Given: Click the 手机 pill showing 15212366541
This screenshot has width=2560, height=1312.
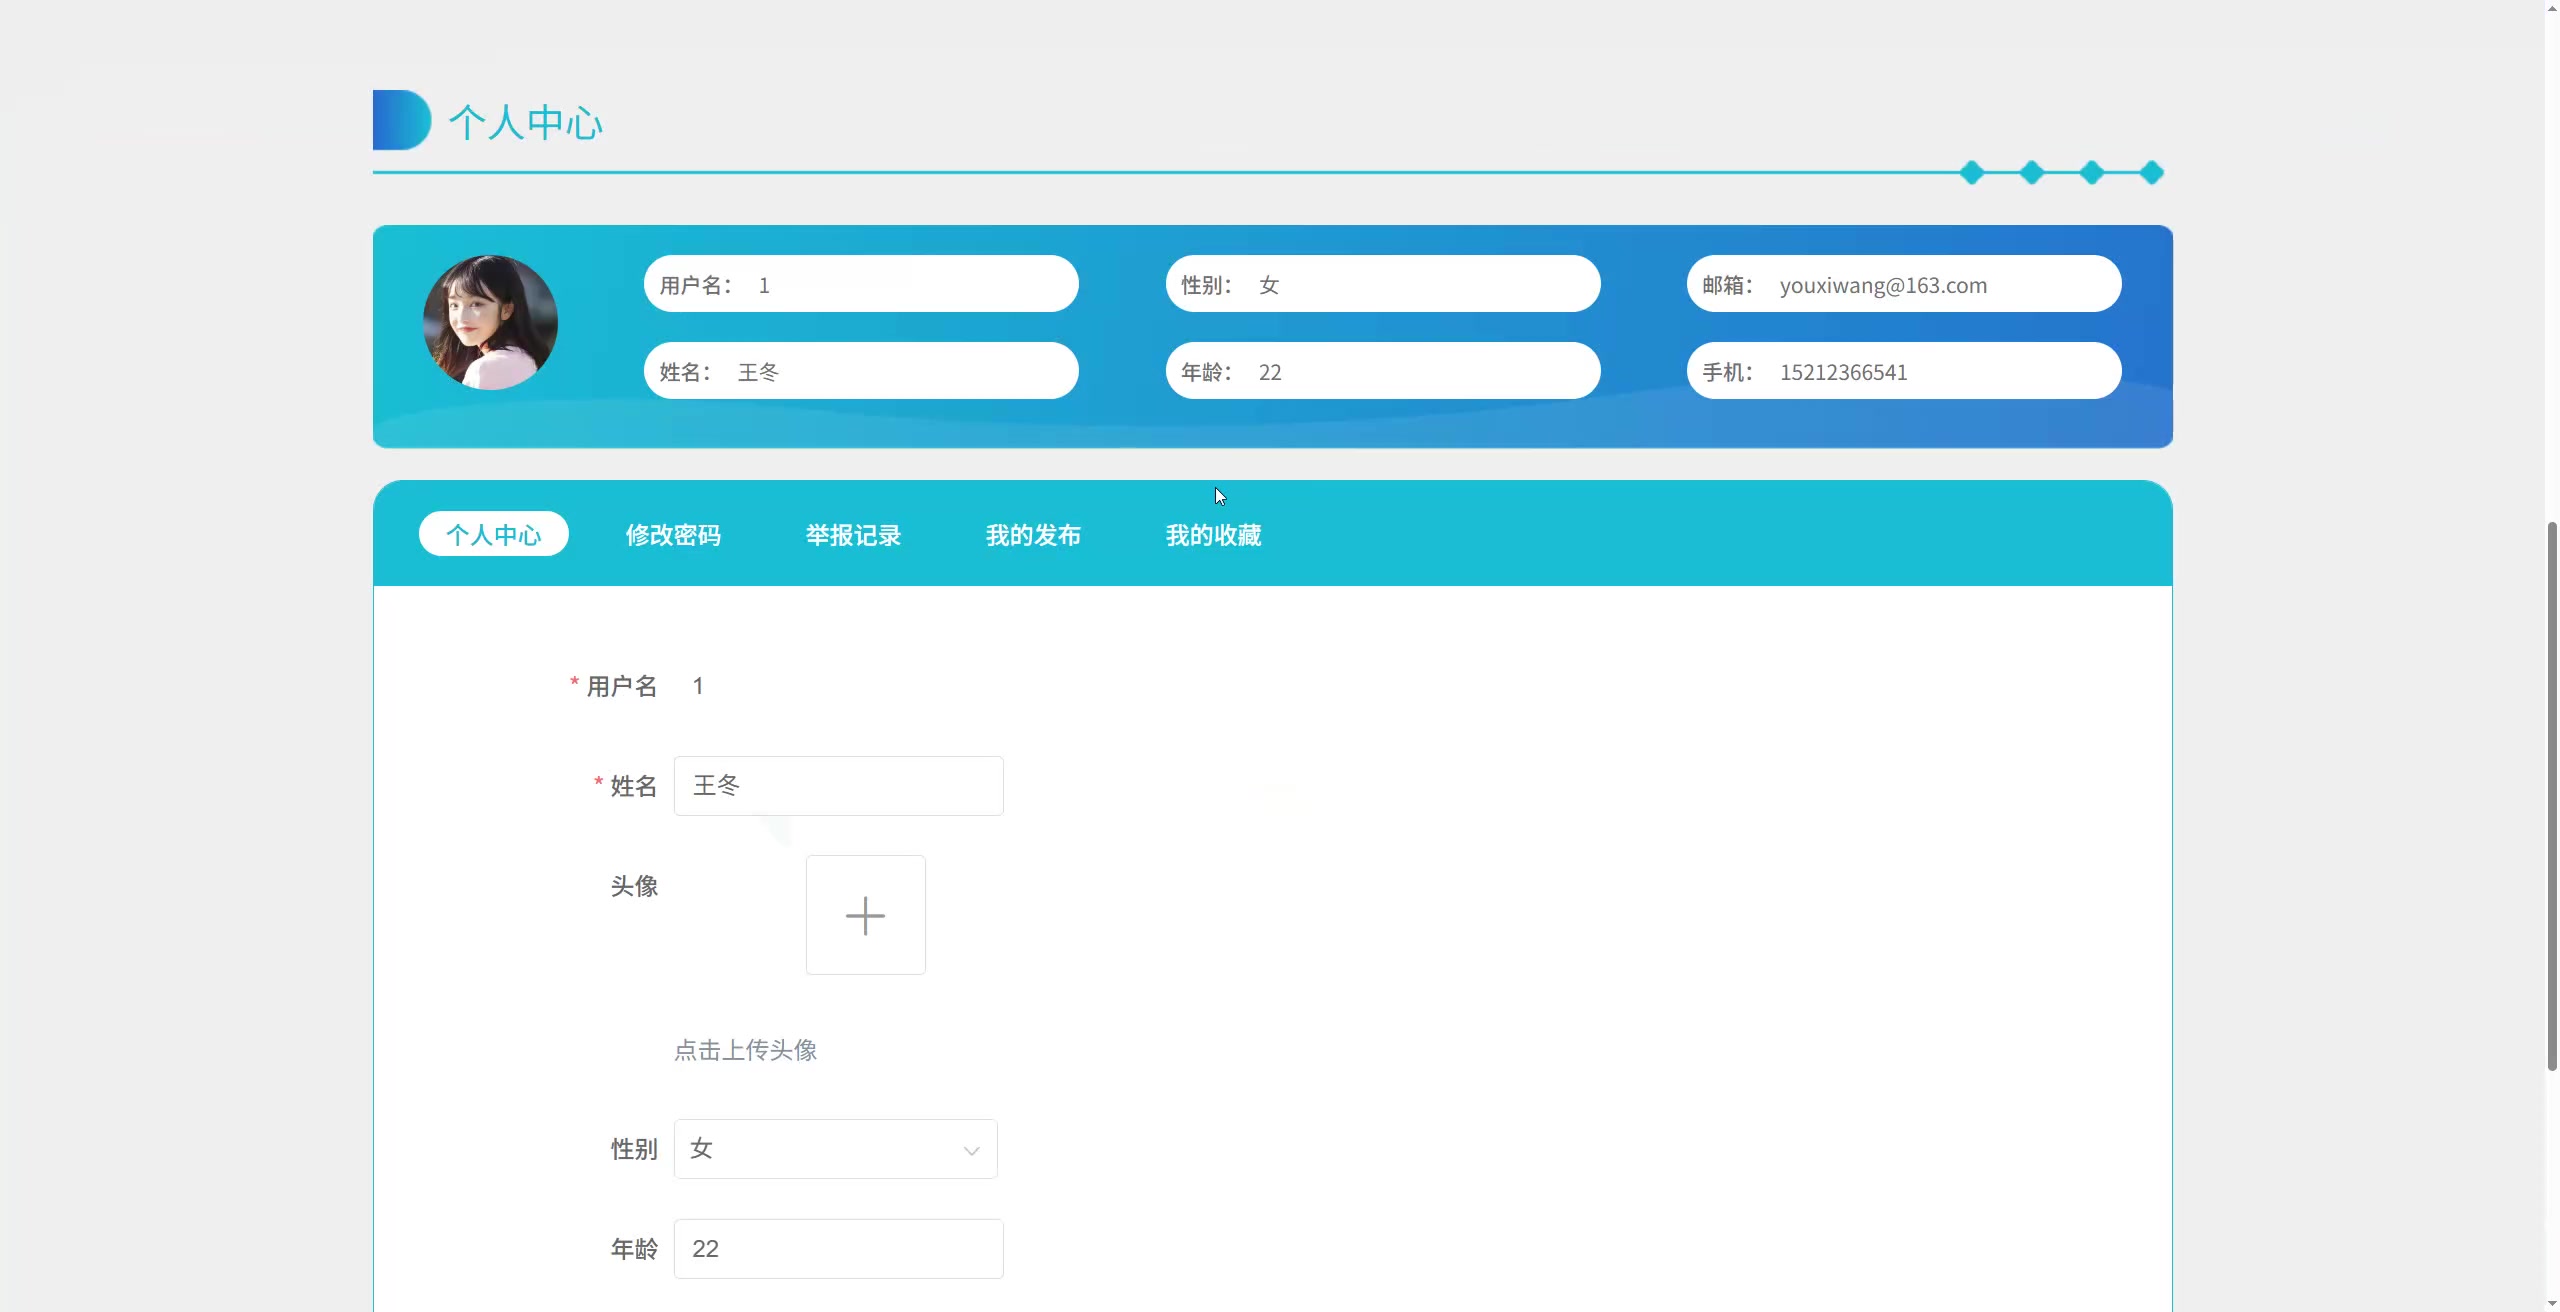Looking at the screenshot, I should 1903,371.
